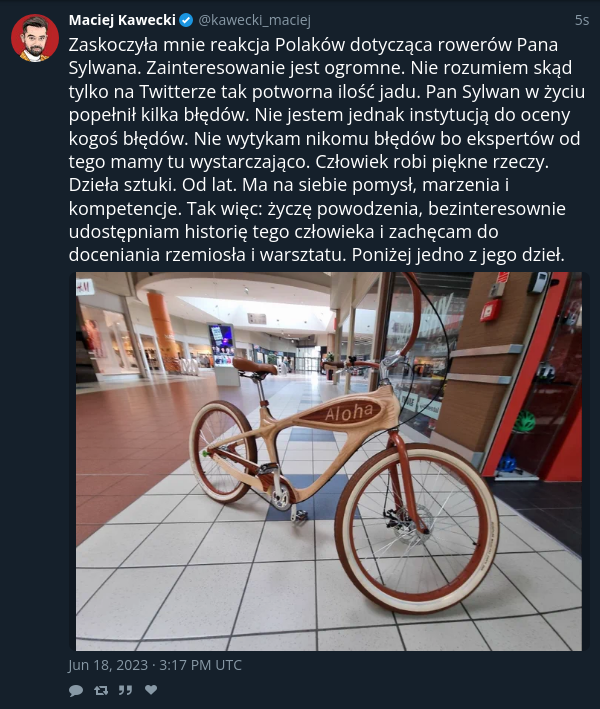Click the bike's front wheel in the photo
The image size is (600, 709).
[416, 528]
